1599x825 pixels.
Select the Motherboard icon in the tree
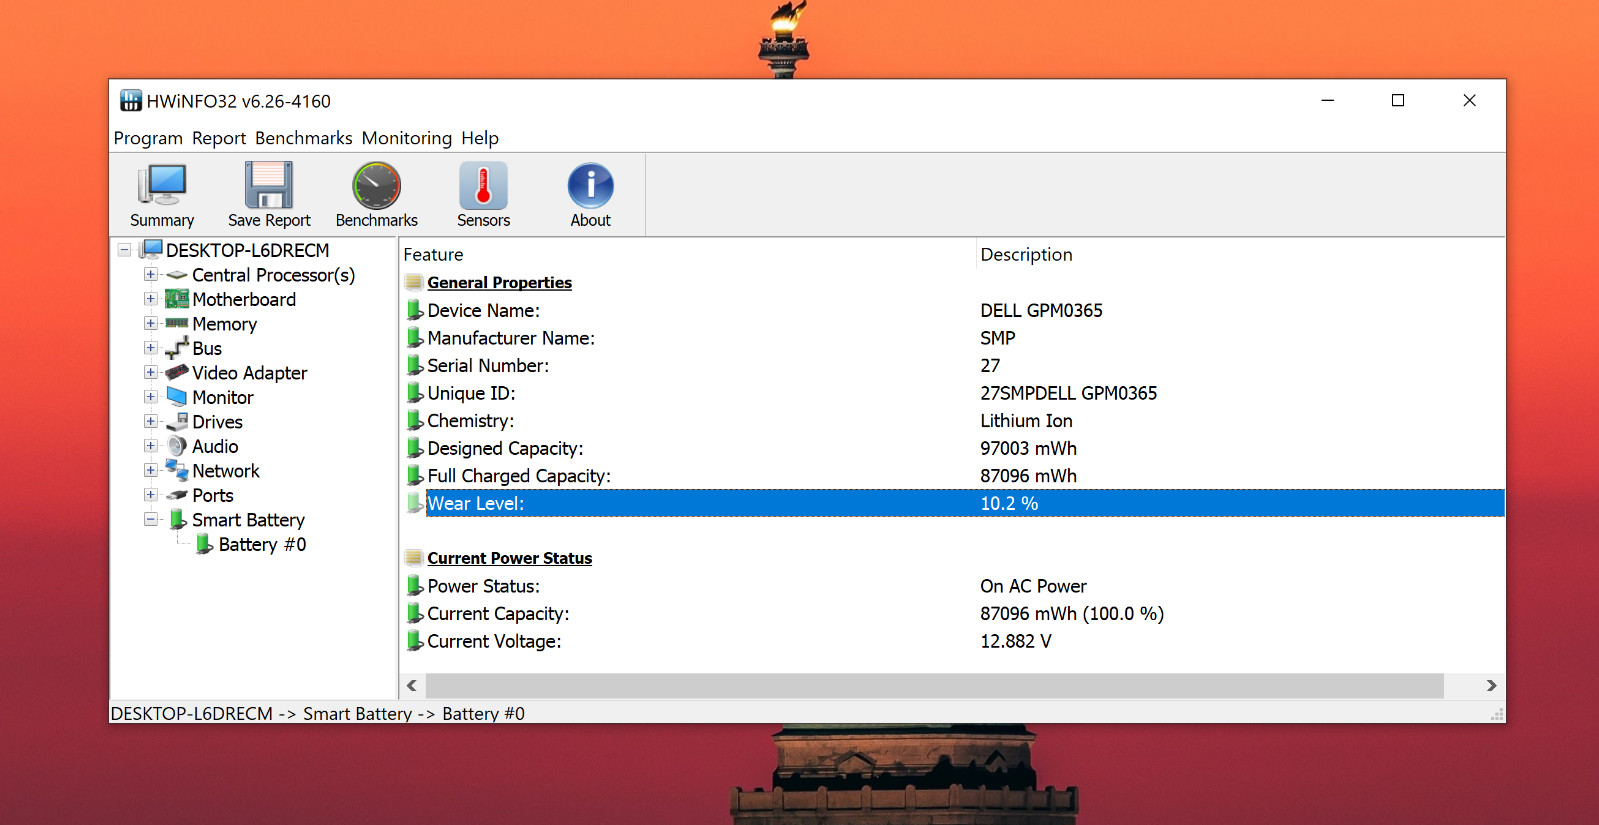177,299
